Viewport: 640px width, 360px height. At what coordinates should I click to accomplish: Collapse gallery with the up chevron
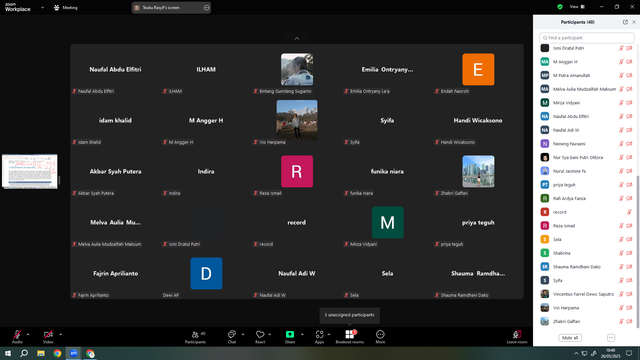click(x=297, y=38)
